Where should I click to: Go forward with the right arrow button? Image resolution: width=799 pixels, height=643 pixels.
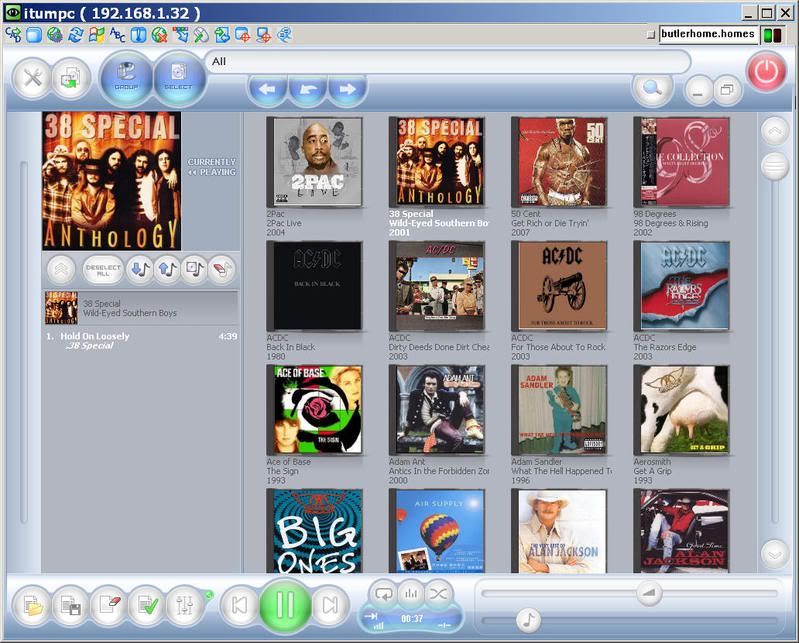tap(347, 90)
